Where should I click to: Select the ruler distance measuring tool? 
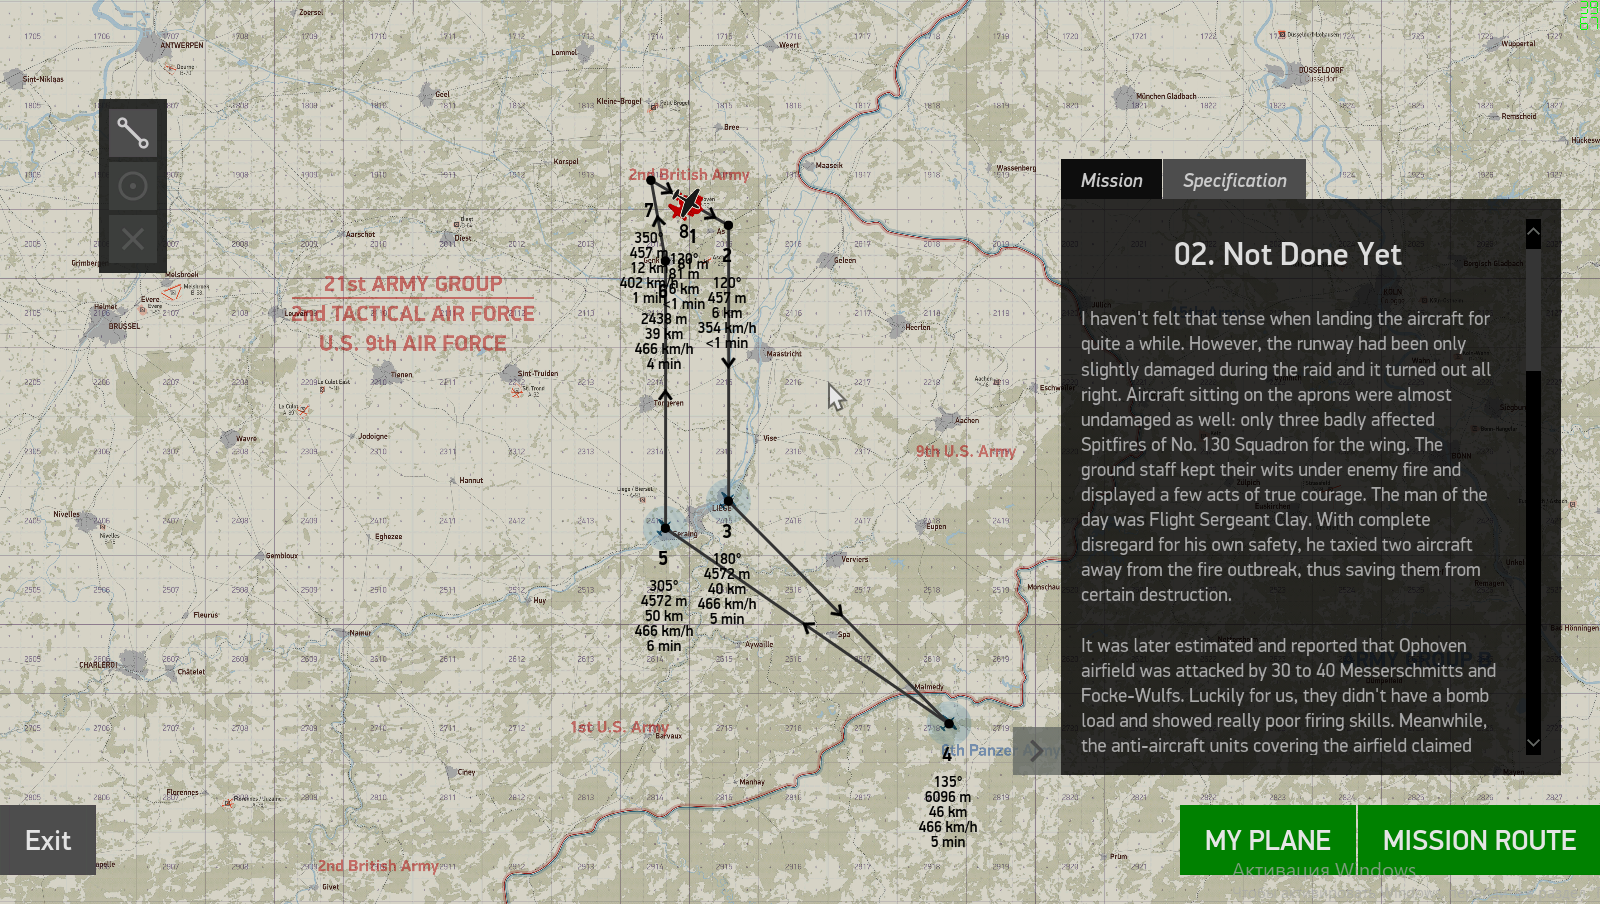pos(133,133)
